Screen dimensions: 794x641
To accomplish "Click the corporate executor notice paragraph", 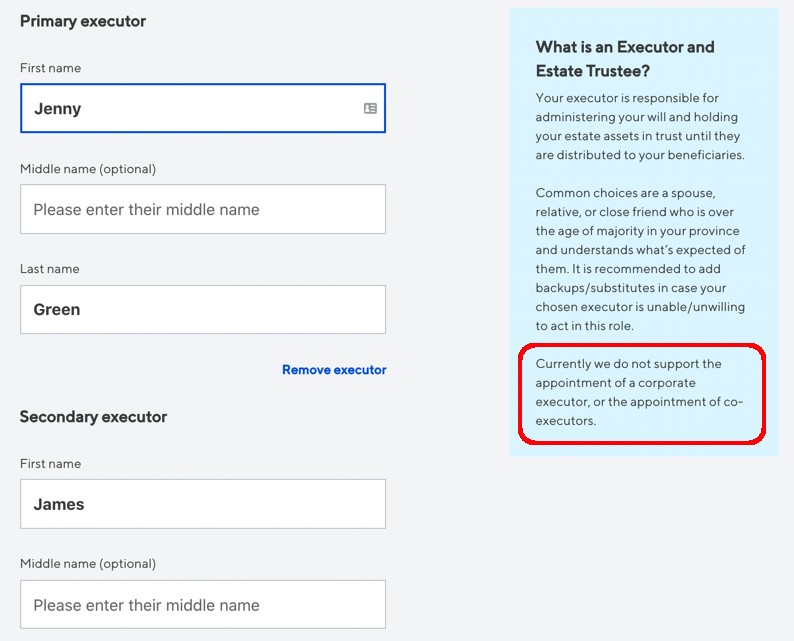I will [x=639, y=392].
